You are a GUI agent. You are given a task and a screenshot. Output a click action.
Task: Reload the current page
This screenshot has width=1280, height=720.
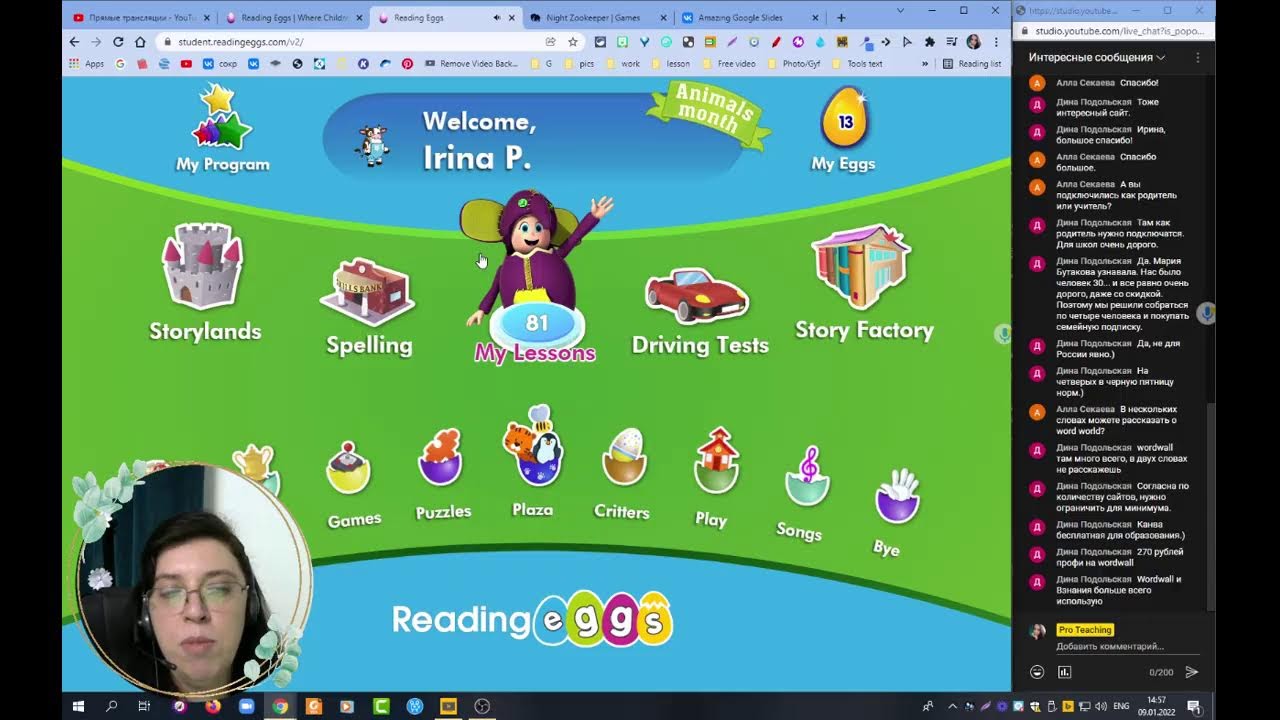click(118, 42)
